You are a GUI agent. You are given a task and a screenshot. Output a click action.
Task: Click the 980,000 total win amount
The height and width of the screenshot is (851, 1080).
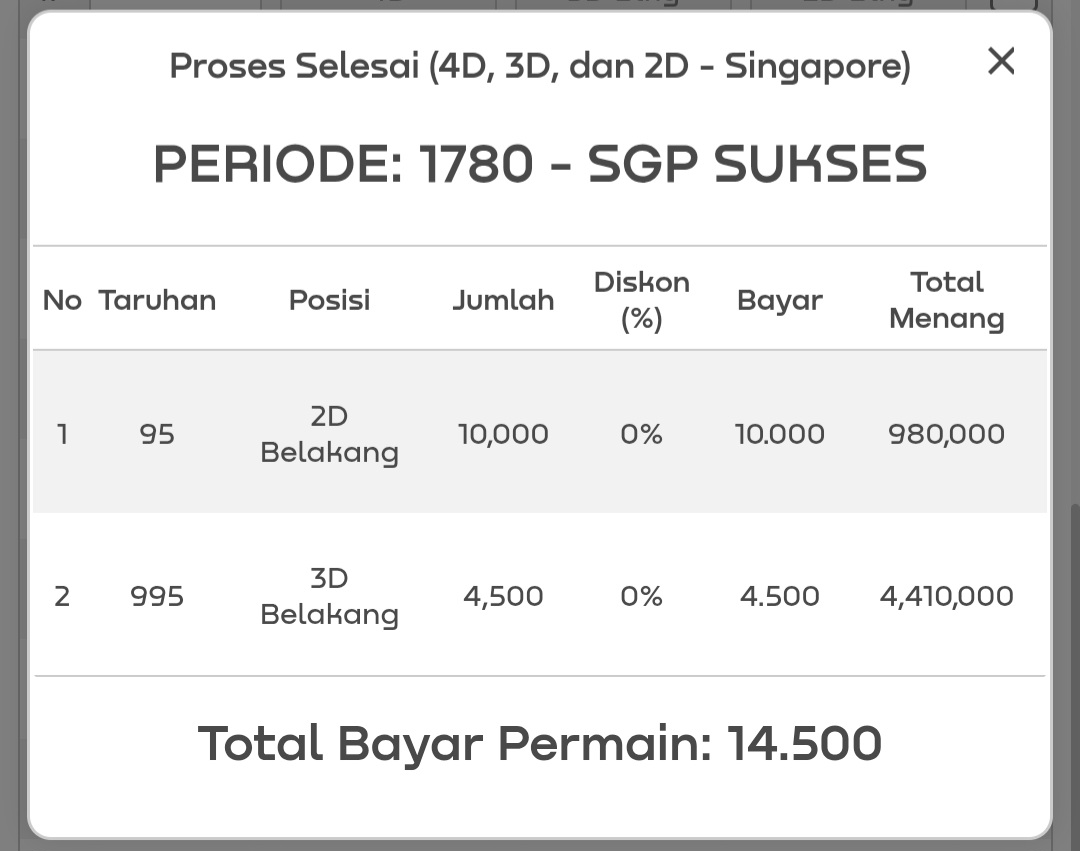946,434
